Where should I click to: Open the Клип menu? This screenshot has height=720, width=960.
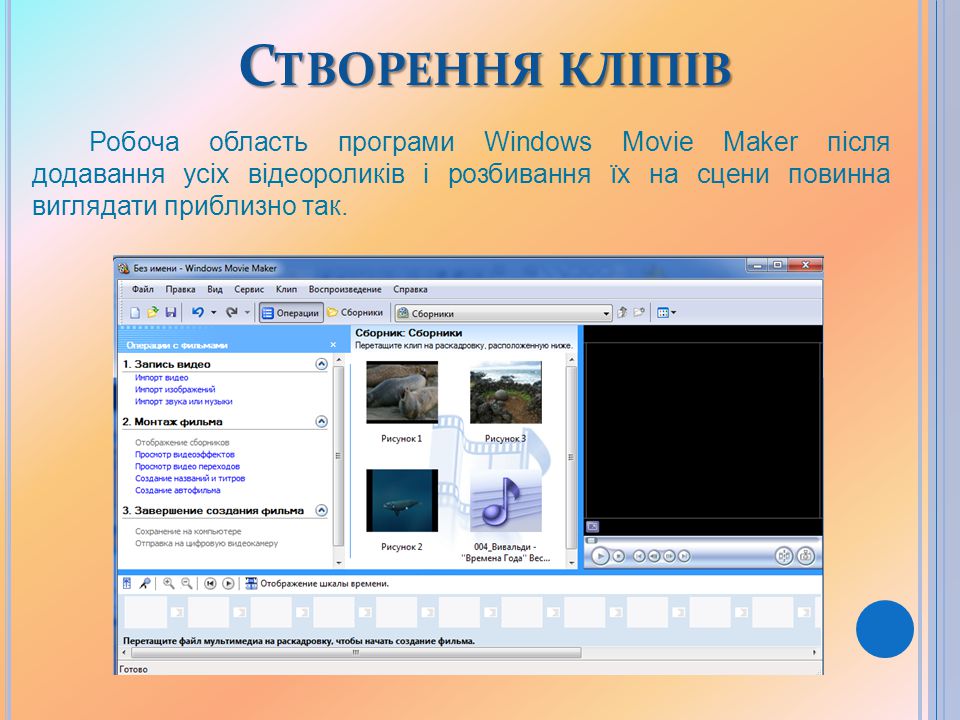tap(286, 290)
